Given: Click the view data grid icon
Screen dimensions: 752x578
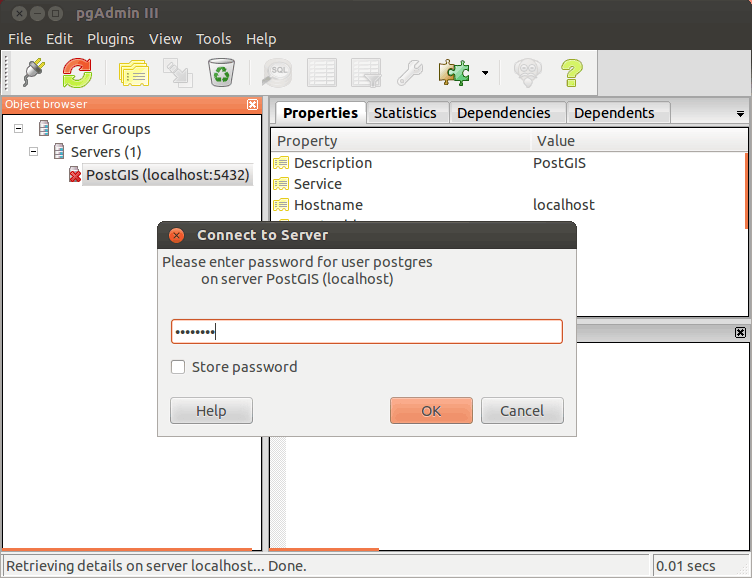Looking at the screenshot, I should [322, 73].
